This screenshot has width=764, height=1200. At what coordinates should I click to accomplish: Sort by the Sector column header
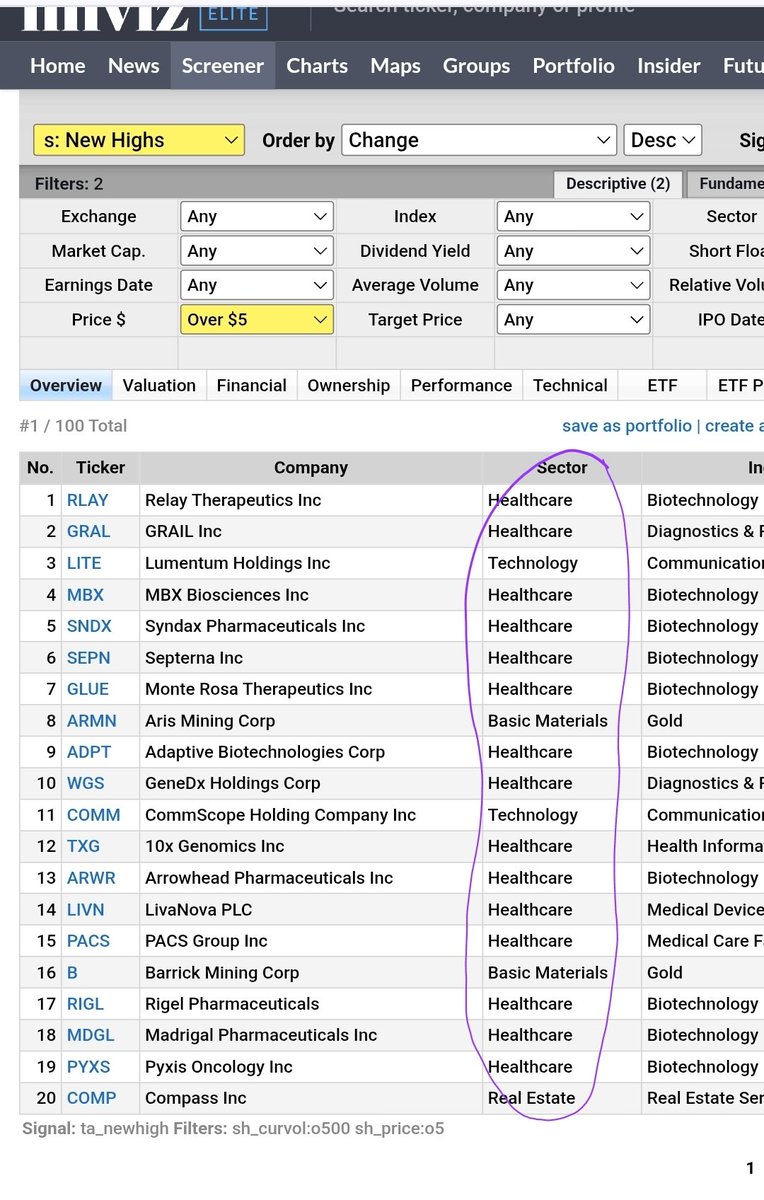(x=562, y=467)
